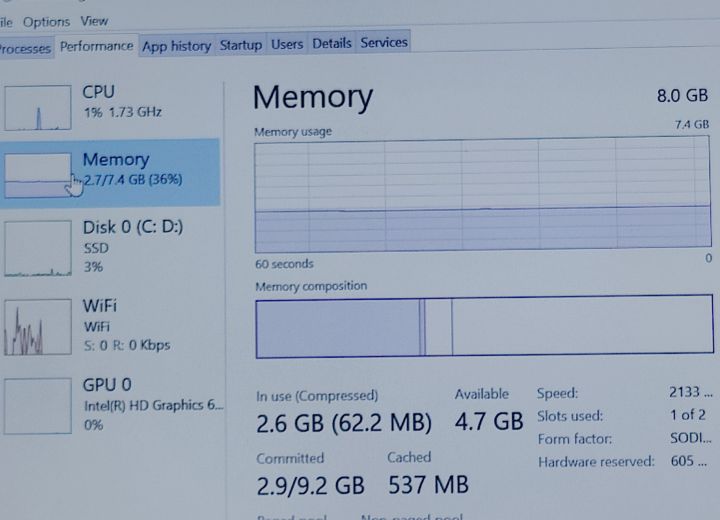Open the View menu
This screenshot has width=720, height=520.
(x=94, y=21)
